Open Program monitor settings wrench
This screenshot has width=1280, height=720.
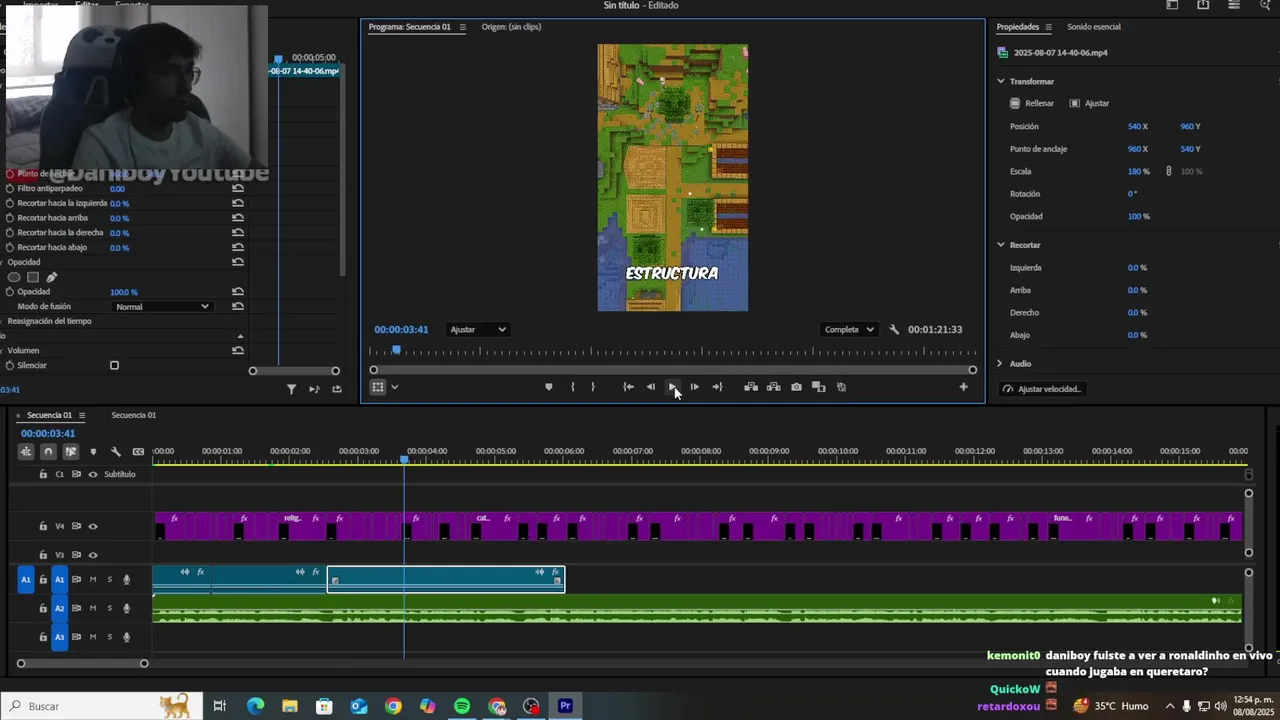(894, 330)
